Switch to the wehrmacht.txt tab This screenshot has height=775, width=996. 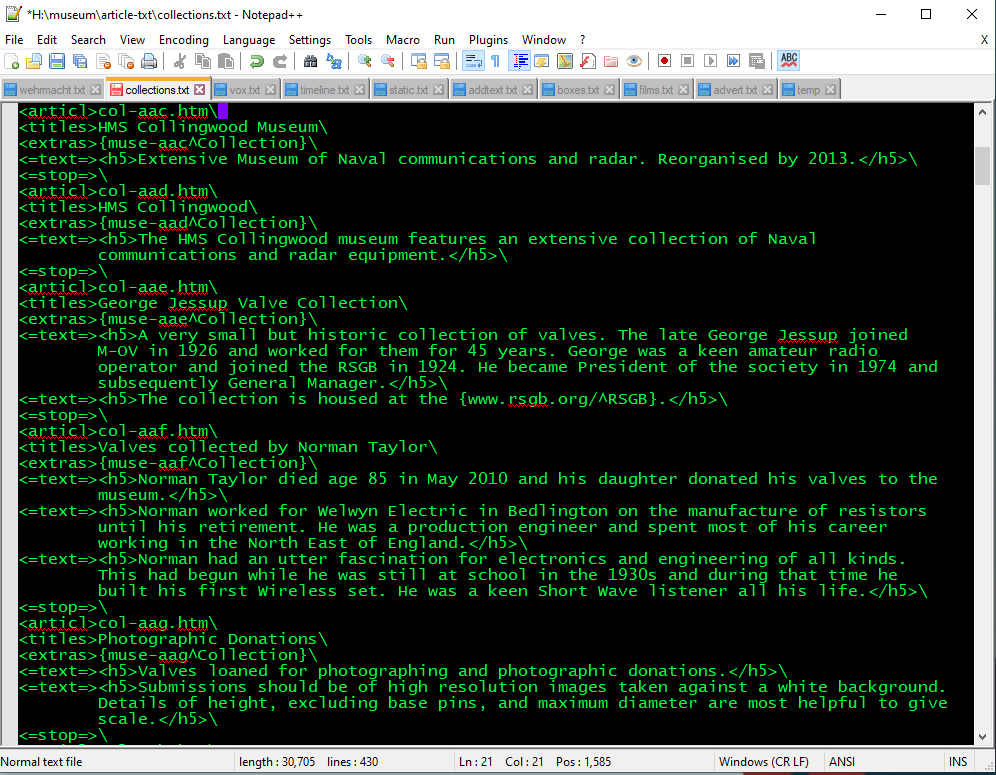52,90
